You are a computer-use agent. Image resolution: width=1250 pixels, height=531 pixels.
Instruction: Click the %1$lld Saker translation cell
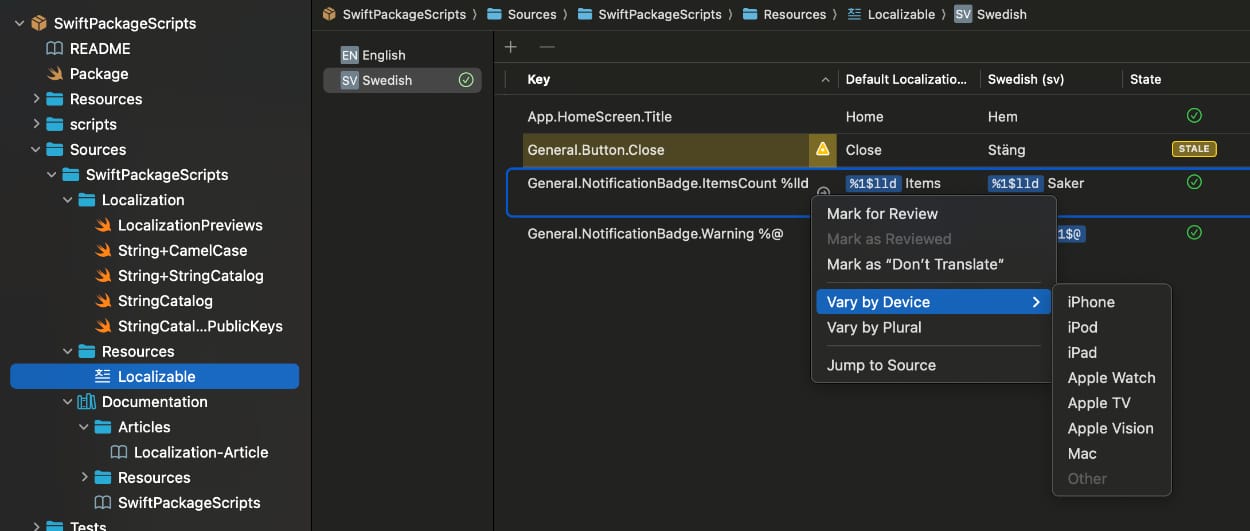click(1036, 183)
